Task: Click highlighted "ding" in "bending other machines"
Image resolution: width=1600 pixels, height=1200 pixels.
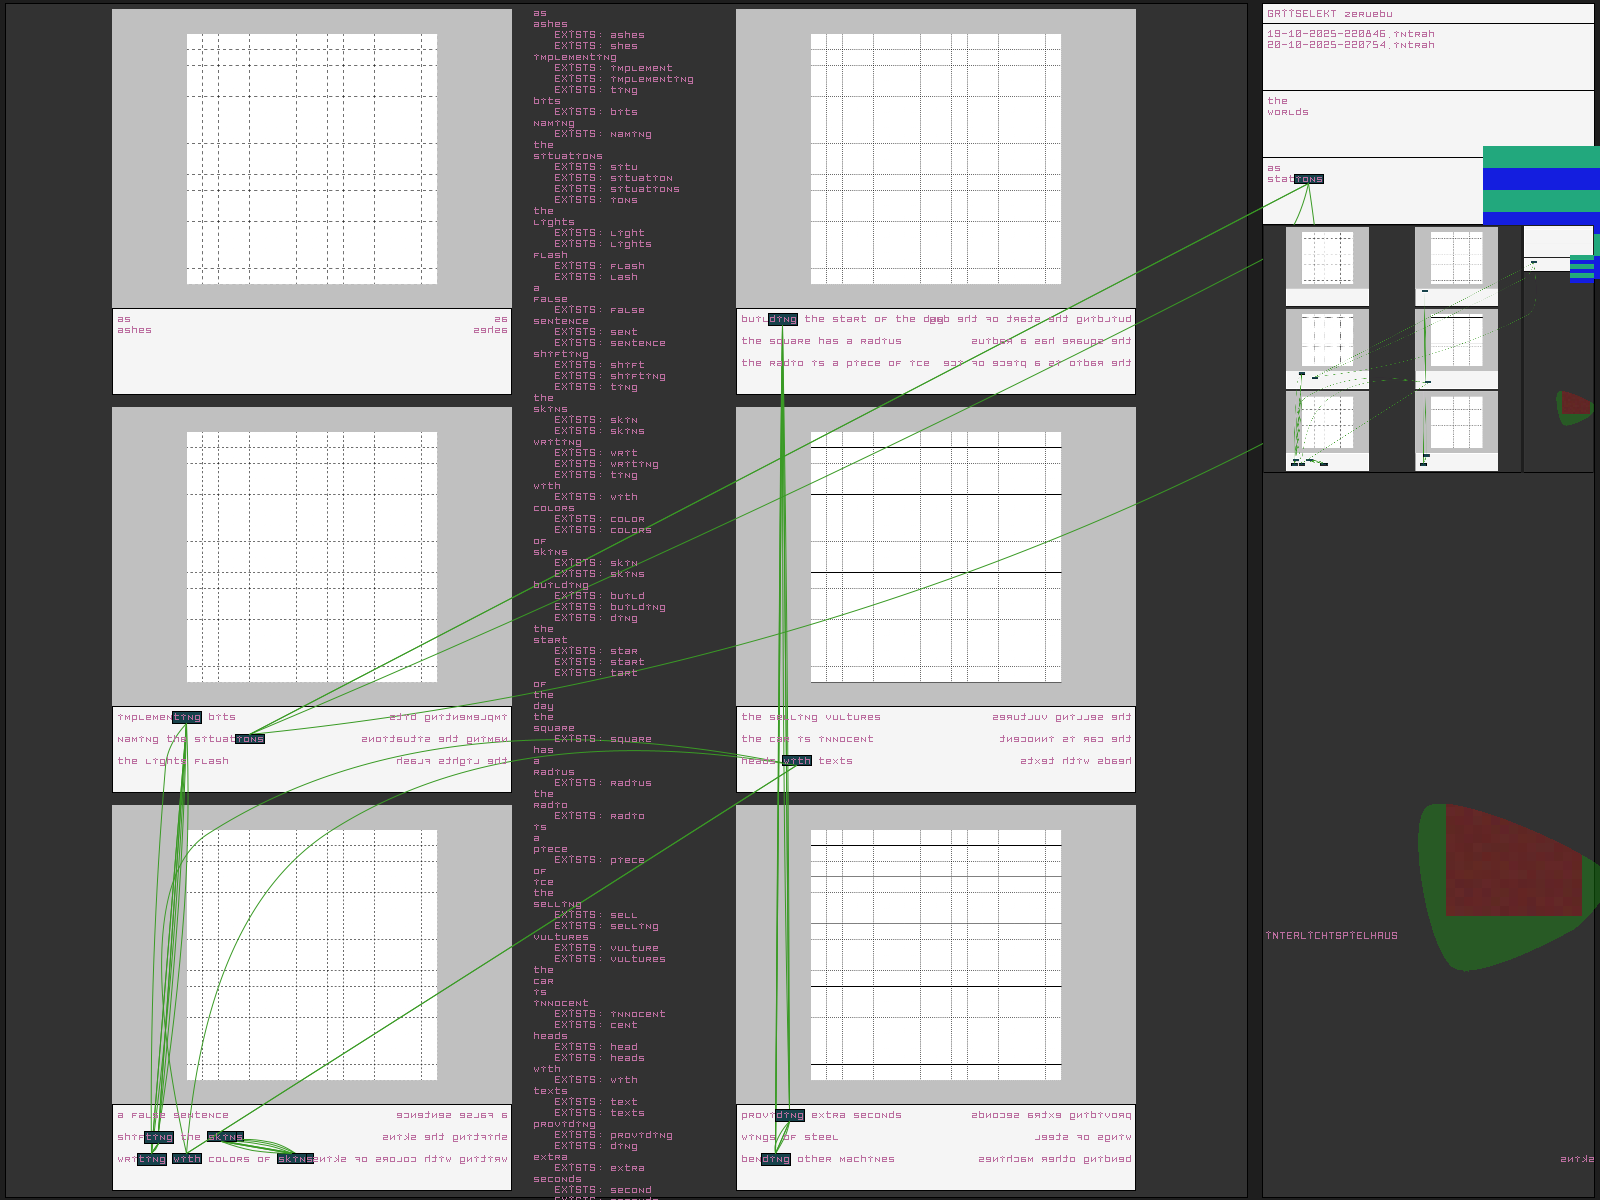Action: click(x=776, y=1159)
